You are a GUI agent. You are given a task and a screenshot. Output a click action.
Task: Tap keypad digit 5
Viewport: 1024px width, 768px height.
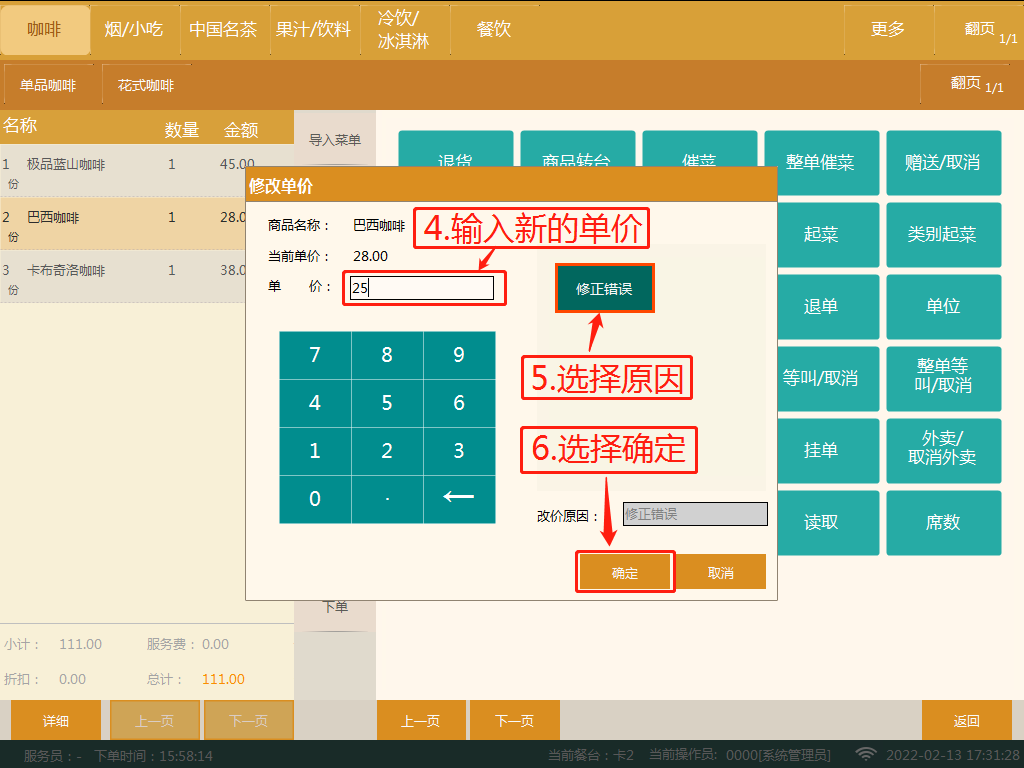387,403
